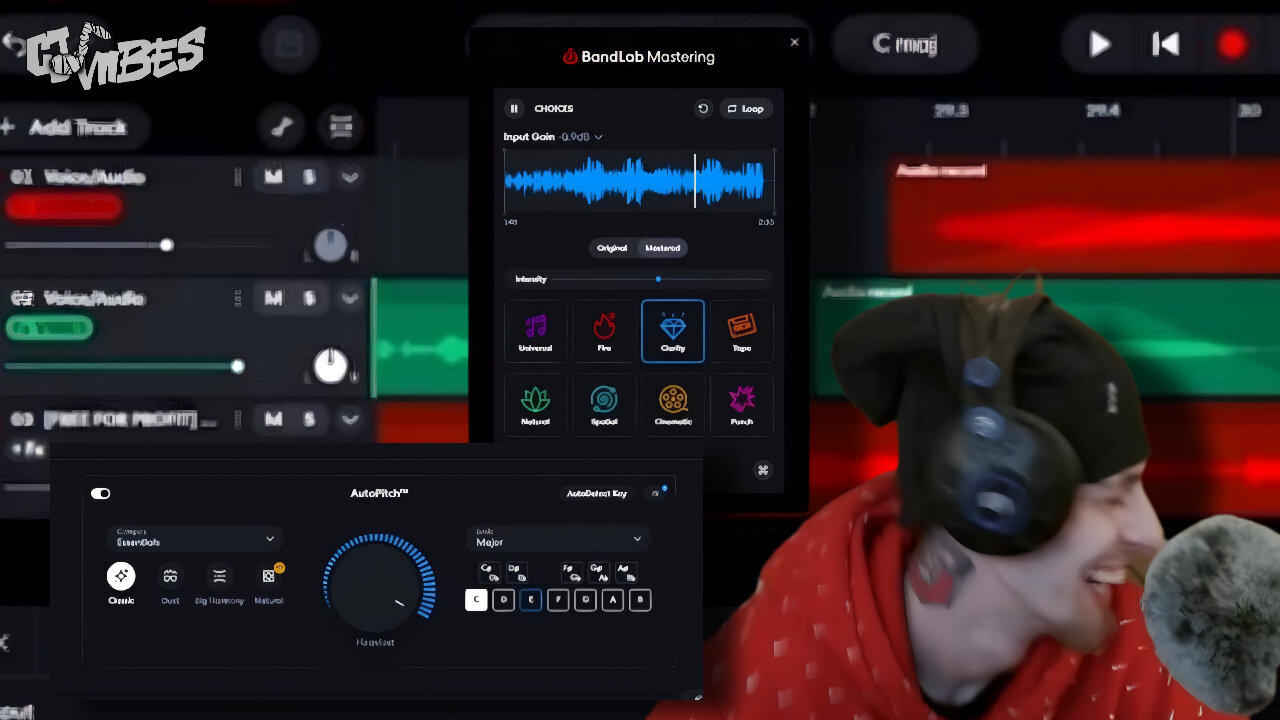Select the Classic AutoPitch effect

pos(121,583)
